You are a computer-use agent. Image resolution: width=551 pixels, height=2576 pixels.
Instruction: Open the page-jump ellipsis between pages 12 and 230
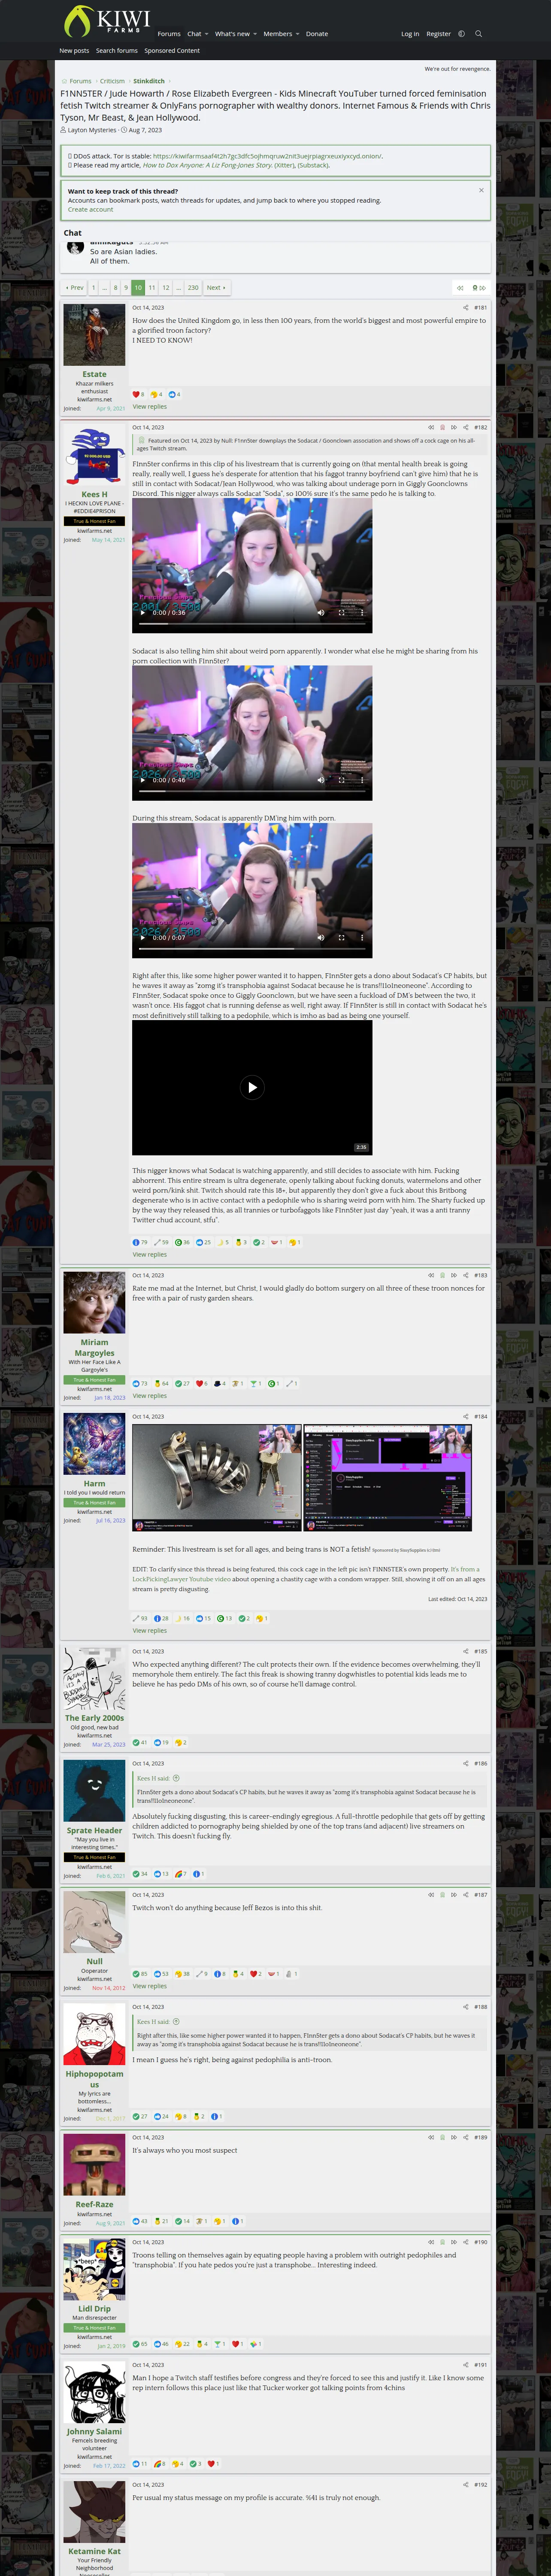(x=178, y=288)
